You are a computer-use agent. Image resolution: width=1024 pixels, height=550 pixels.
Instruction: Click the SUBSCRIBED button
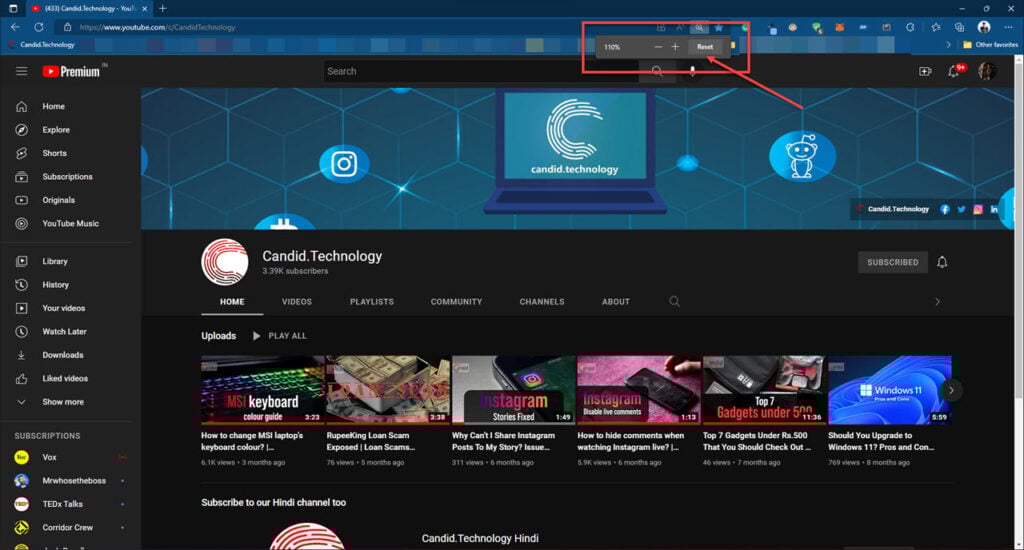(893, 262)
